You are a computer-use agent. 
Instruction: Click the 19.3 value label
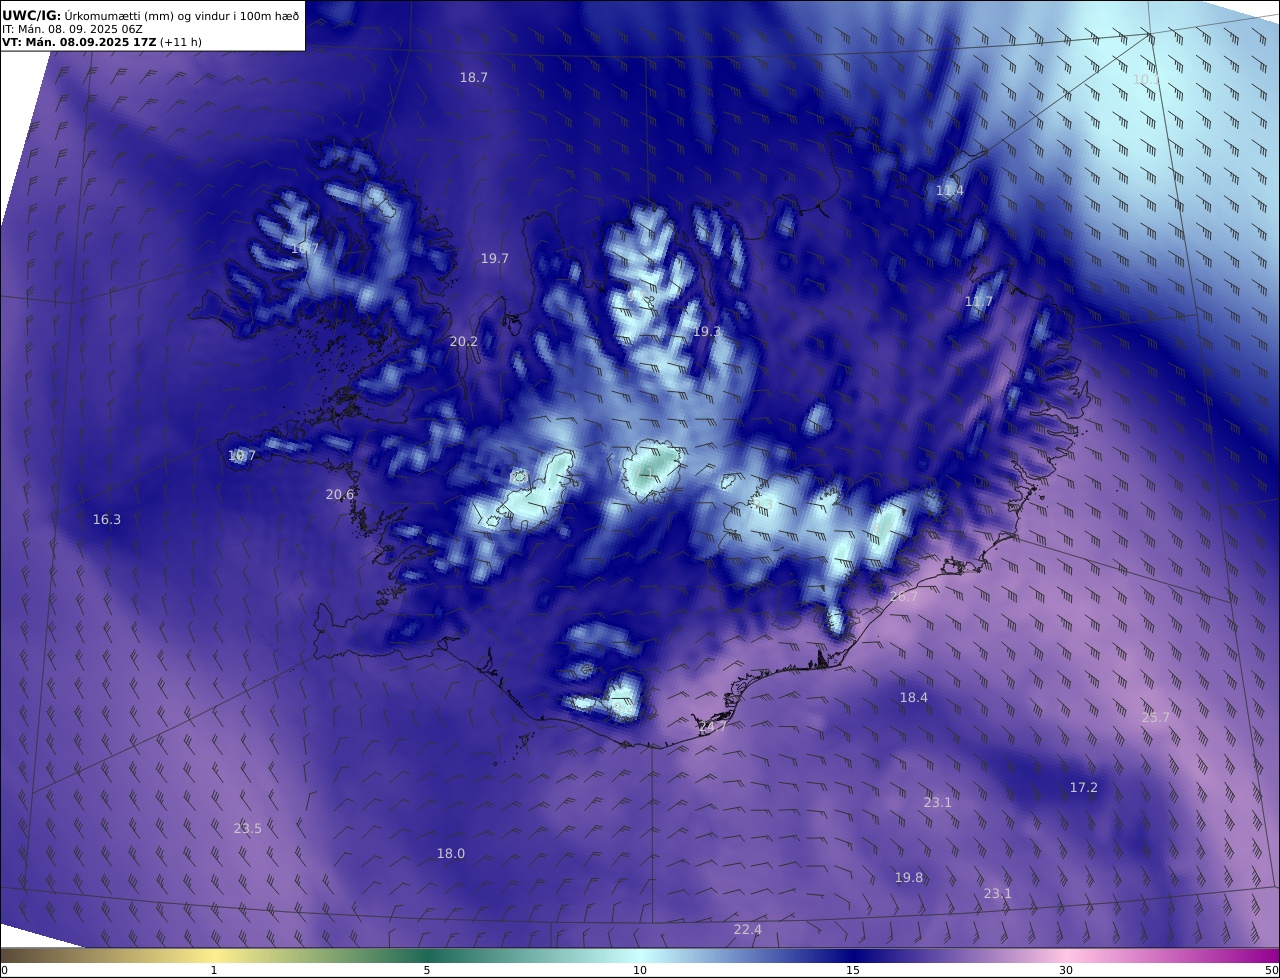[x=707, y=331]
